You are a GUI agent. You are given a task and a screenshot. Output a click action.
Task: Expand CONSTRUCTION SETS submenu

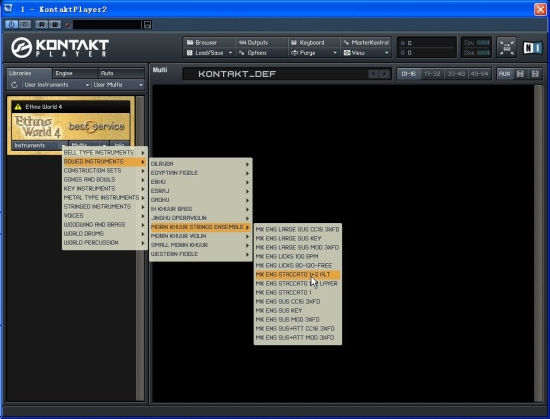(104, 170)
